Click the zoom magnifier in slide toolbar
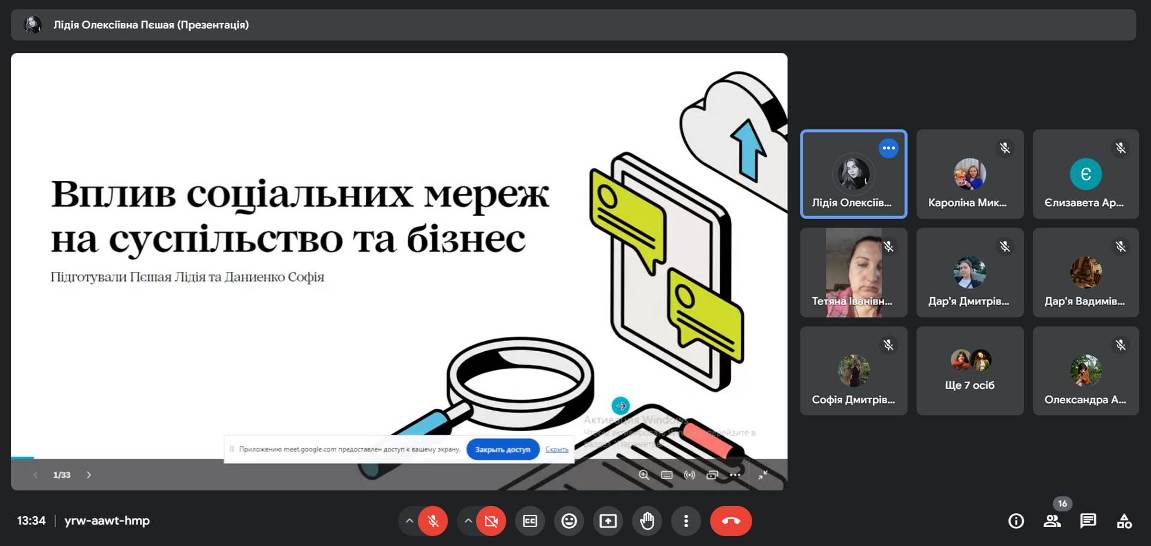The image size is (1151, 546). coord(644,475)
